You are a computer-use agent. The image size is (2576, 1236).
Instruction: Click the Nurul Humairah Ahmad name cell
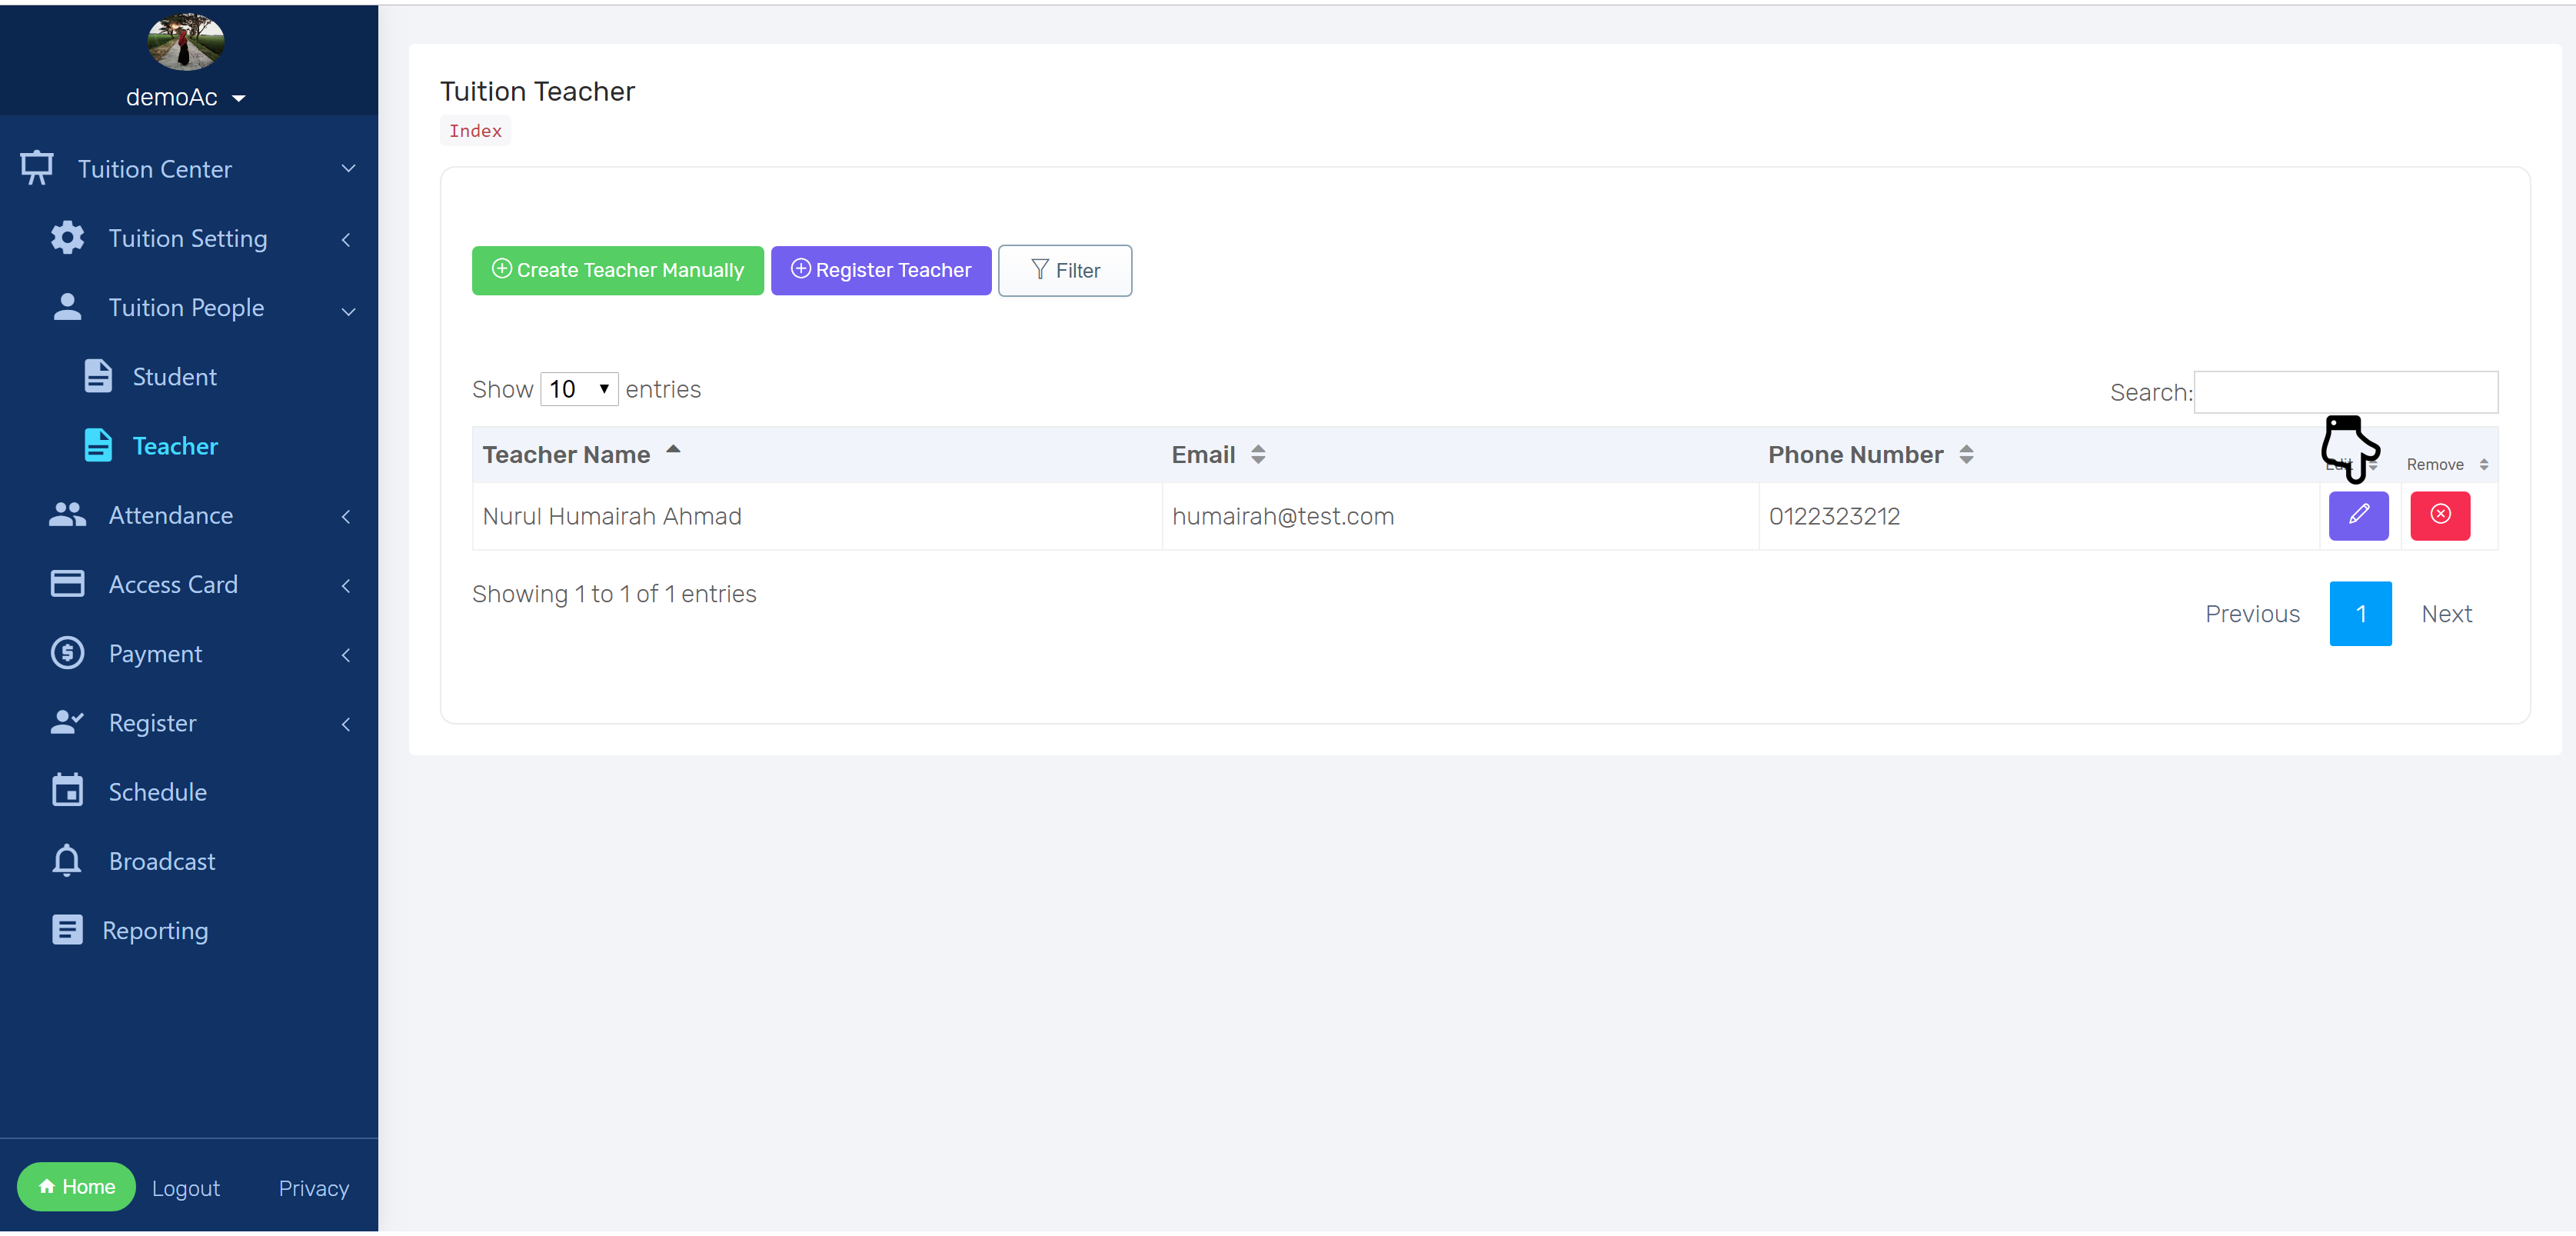point(817,517)
